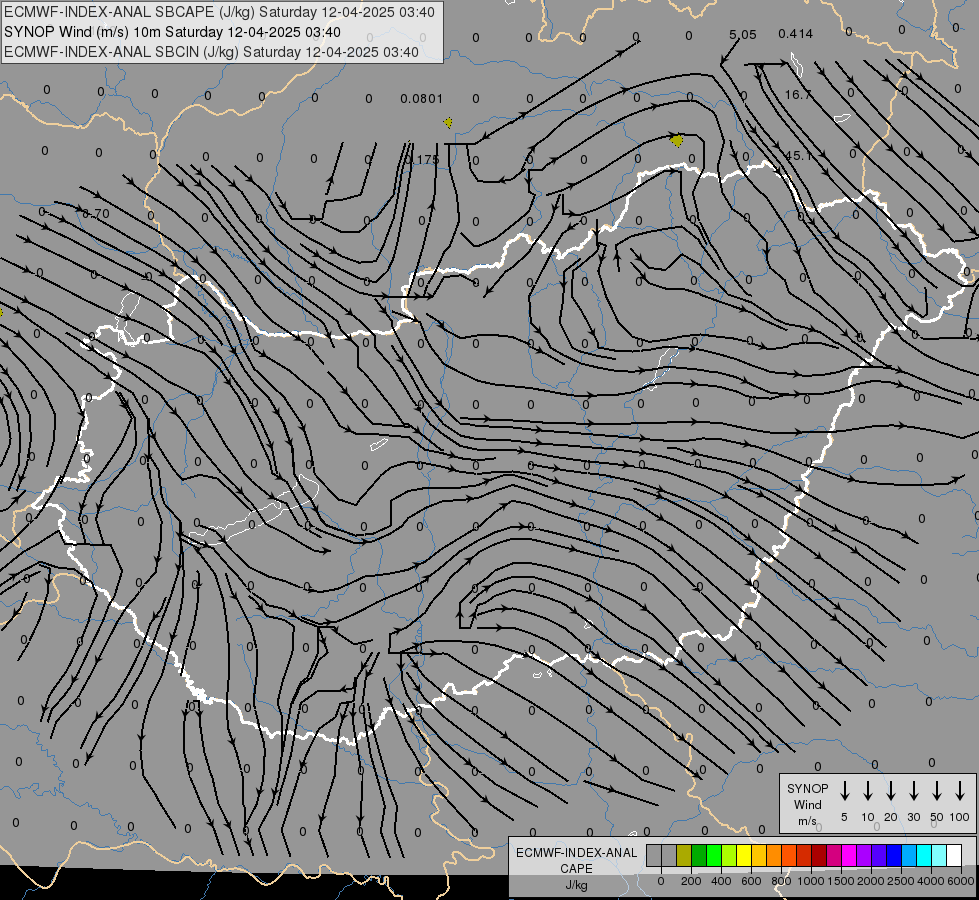Click the olive CAPE patch near the 0.0801 value
Viewport: 979px width, 900px height.
click(x=448, y=122)
